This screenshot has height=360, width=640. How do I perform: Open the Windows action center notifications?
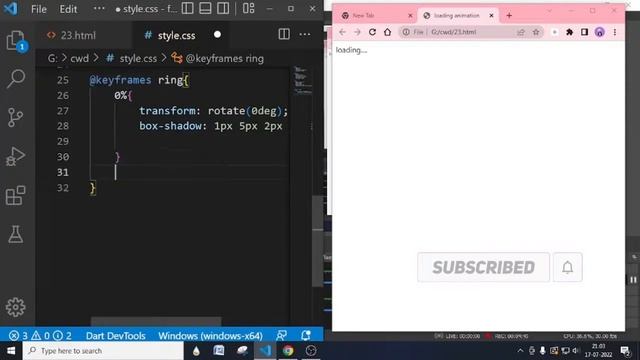click(x=625, y=351)
